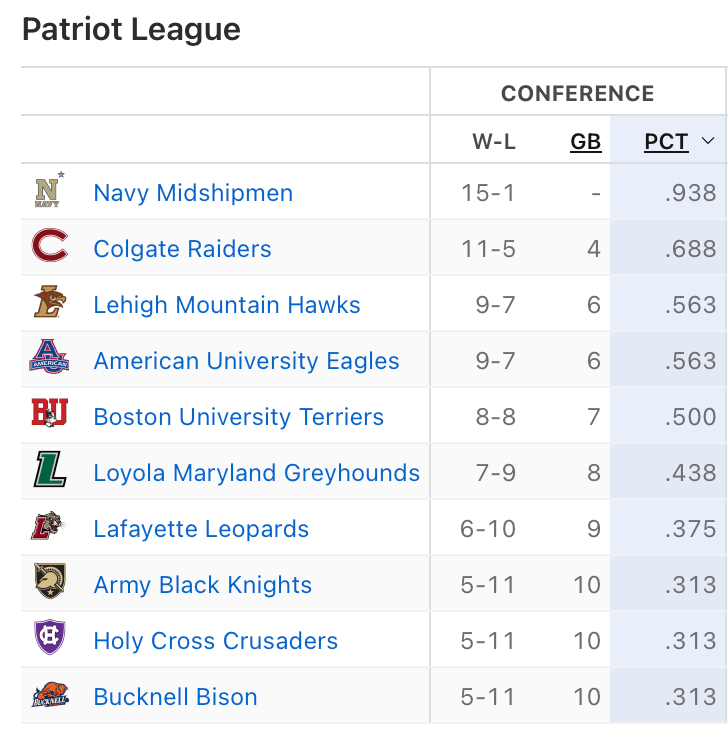Image resolution: width=728 pixels, height=746 pixels.
Task: Click the Bucknell Bison logo icon
Action: pyautogui.click(x=49, y=695)
